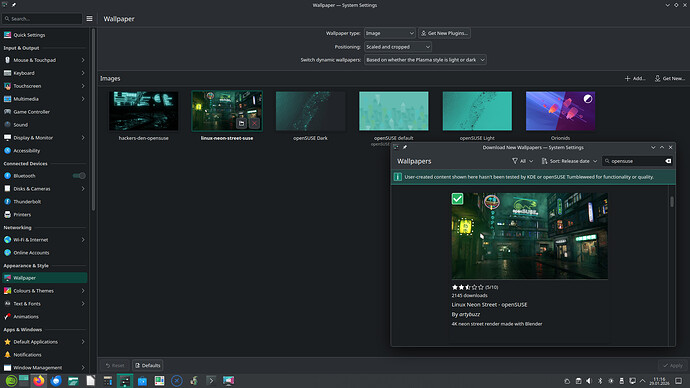Open the Discover store icon in taskbar
690x388 pixels.
click(142, 381)
